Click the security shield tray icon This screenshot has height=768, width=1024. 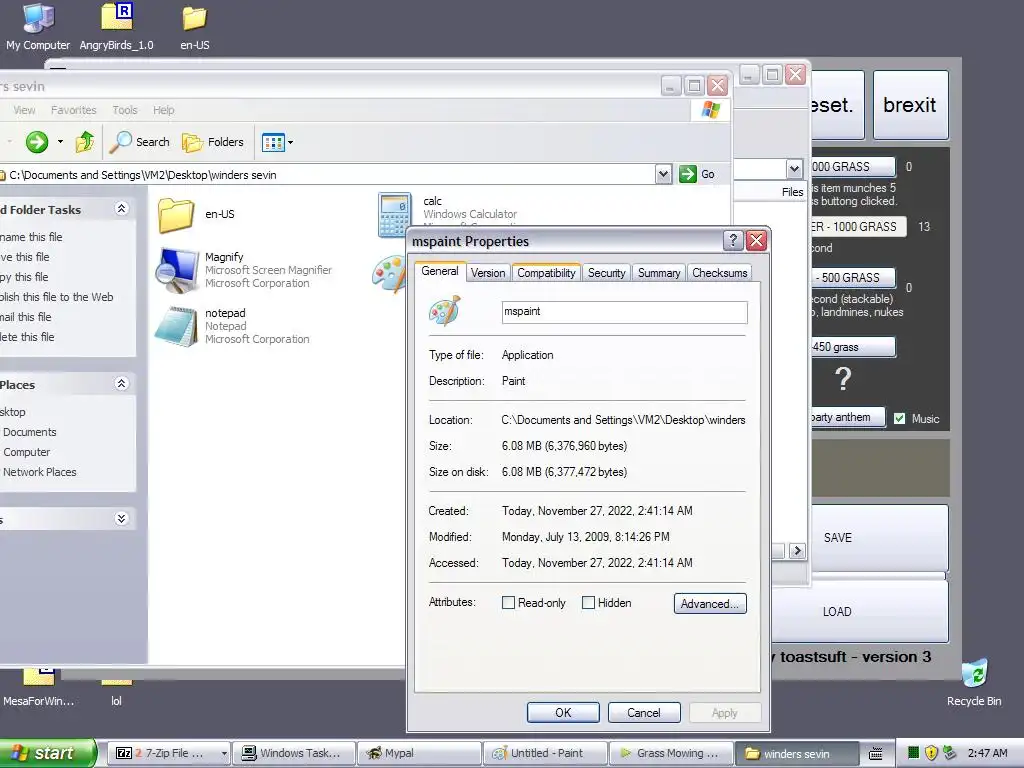pyautogui.click(x=931, y=753)
